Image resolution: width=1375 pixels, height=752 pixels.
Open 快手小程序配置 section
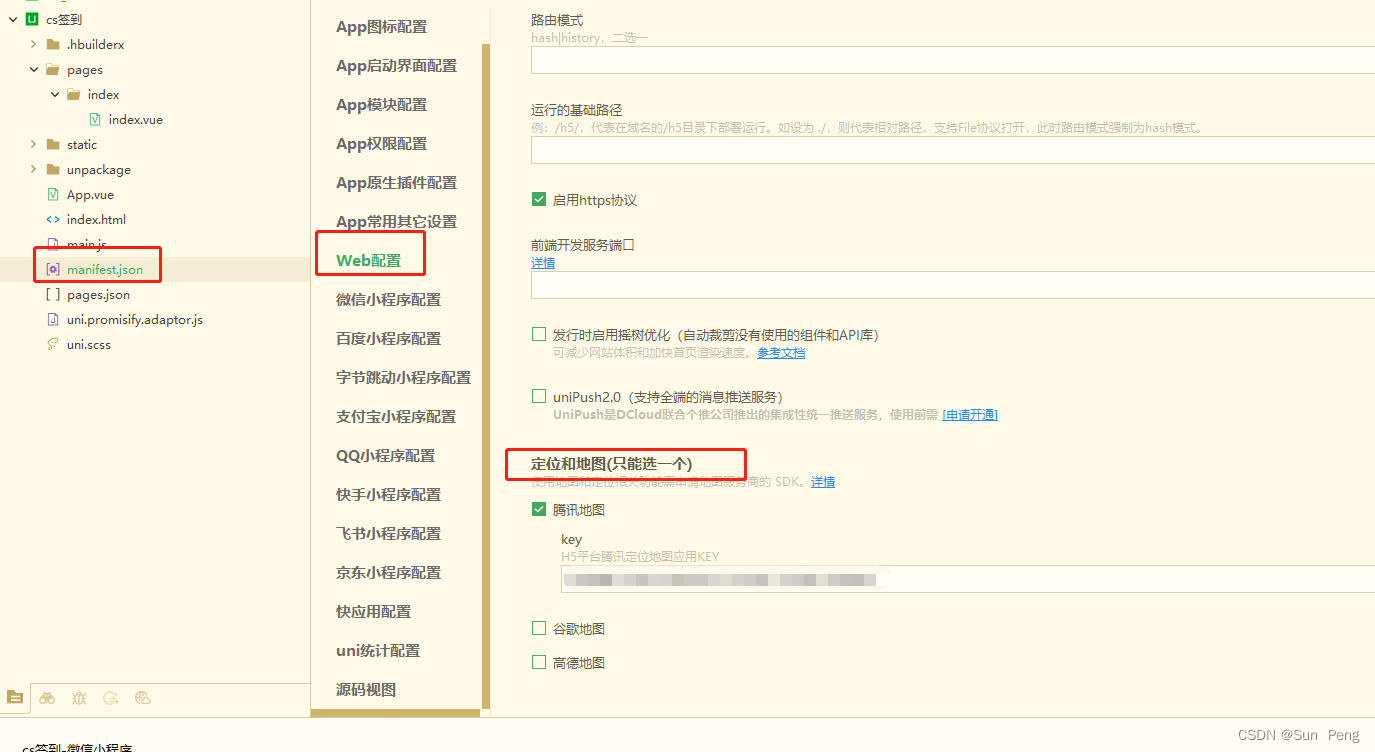388,495
